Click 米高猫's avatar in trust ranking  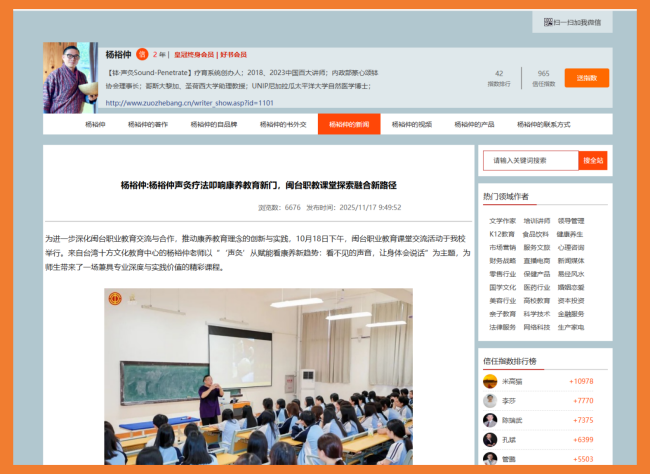point(490,381)
